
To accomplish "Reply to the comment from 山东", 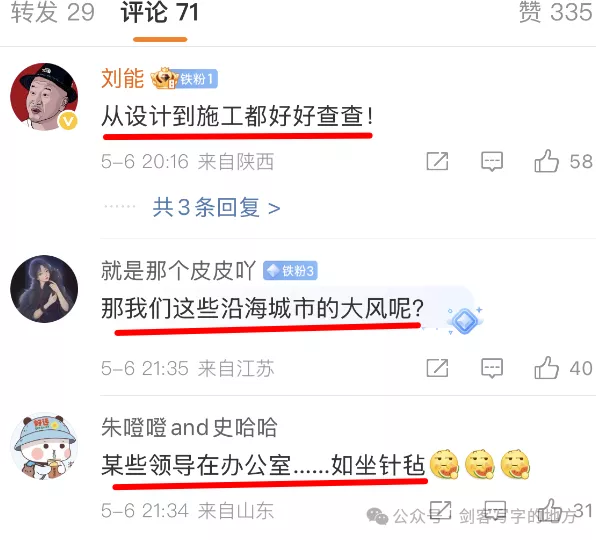I will point(495,511).
